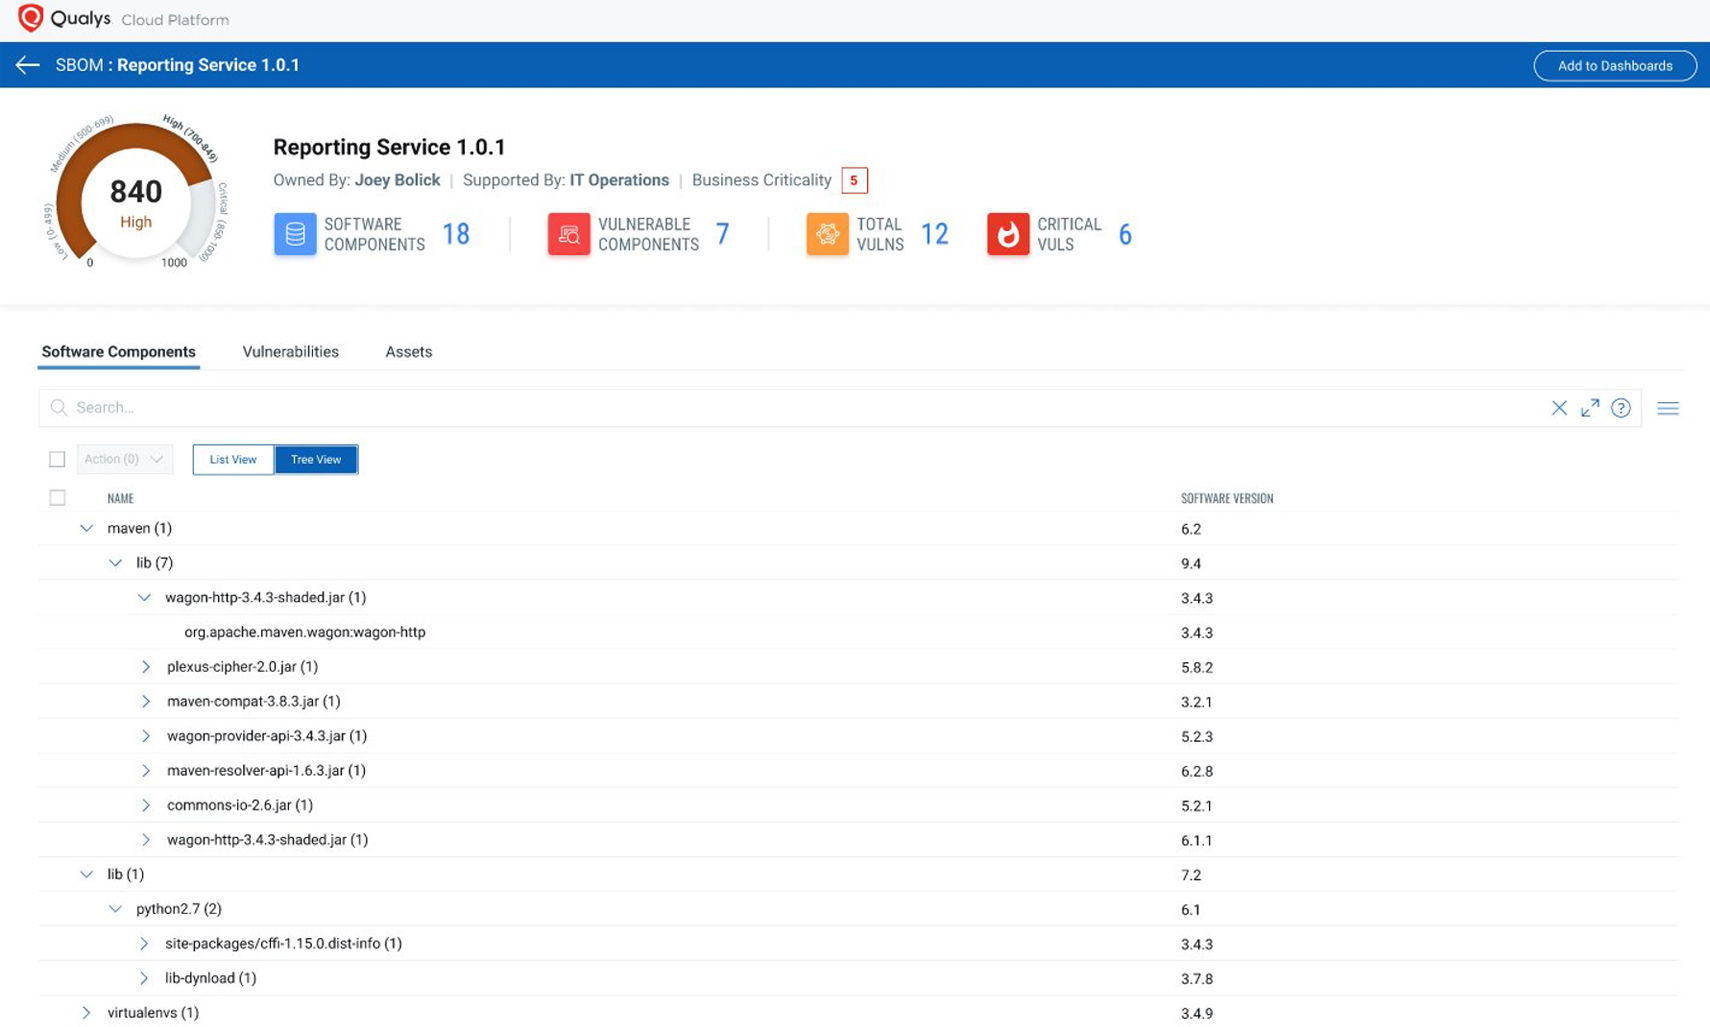Viewport: 1710px width, 1027px height.
Task: Expand the virtualenvs (1) node
Action: point(87,1013)
